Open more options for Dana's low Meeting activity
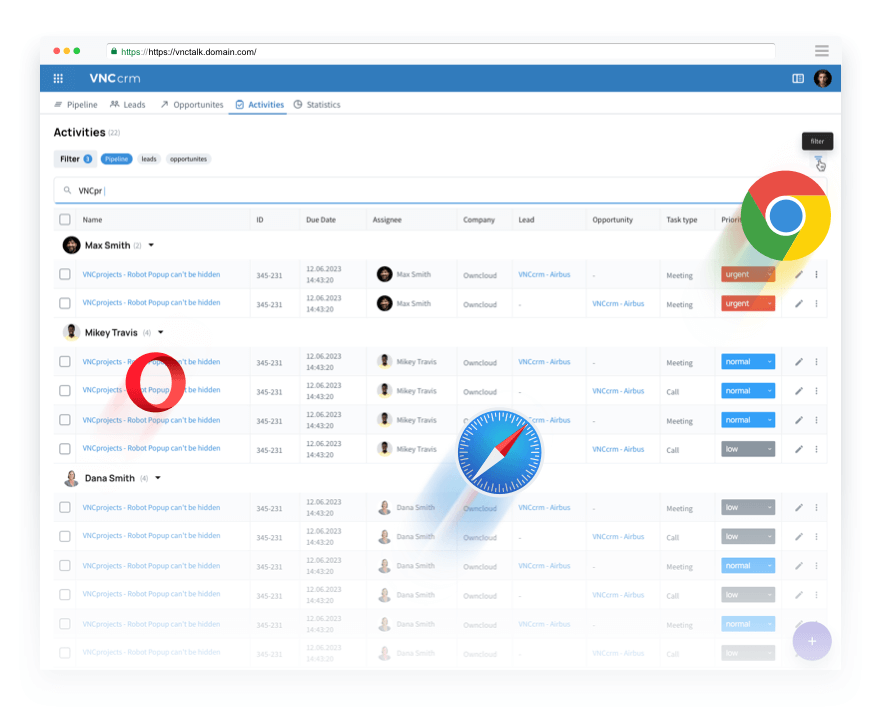881x720 pixels. 816,508
